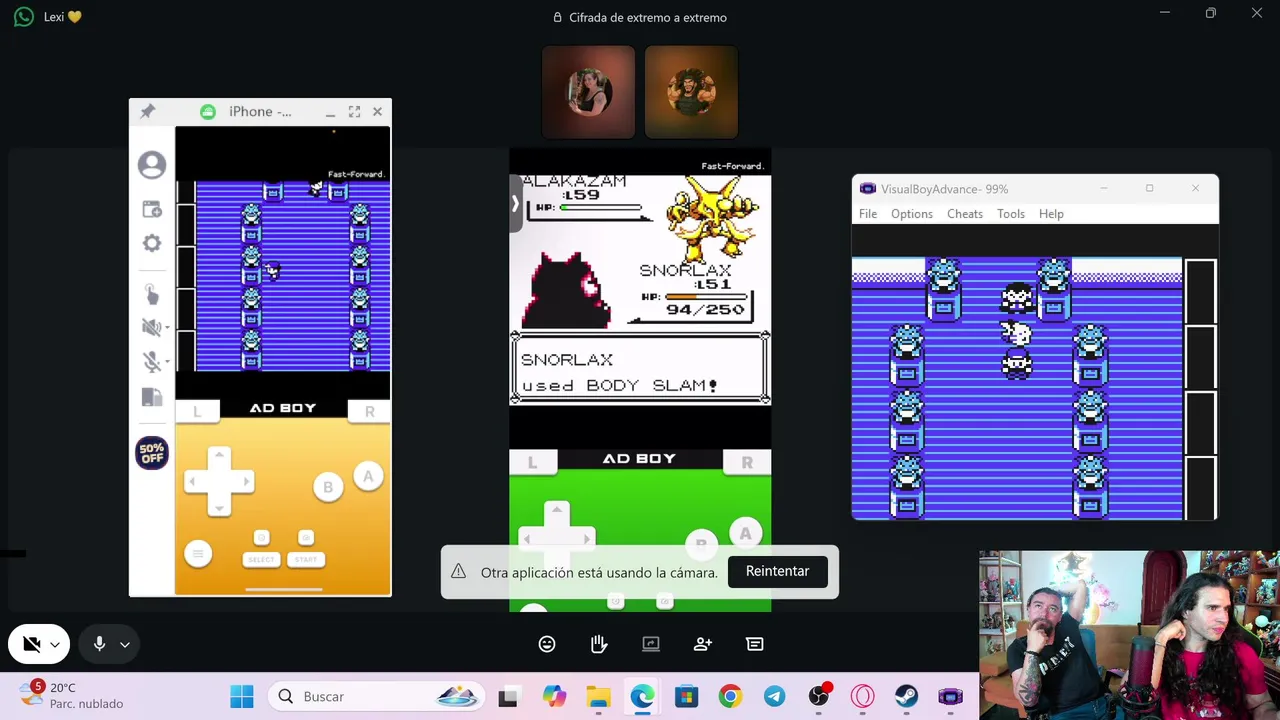
Task: Open account profile icon in iPhone window sidebar
Action: (152, 165)
